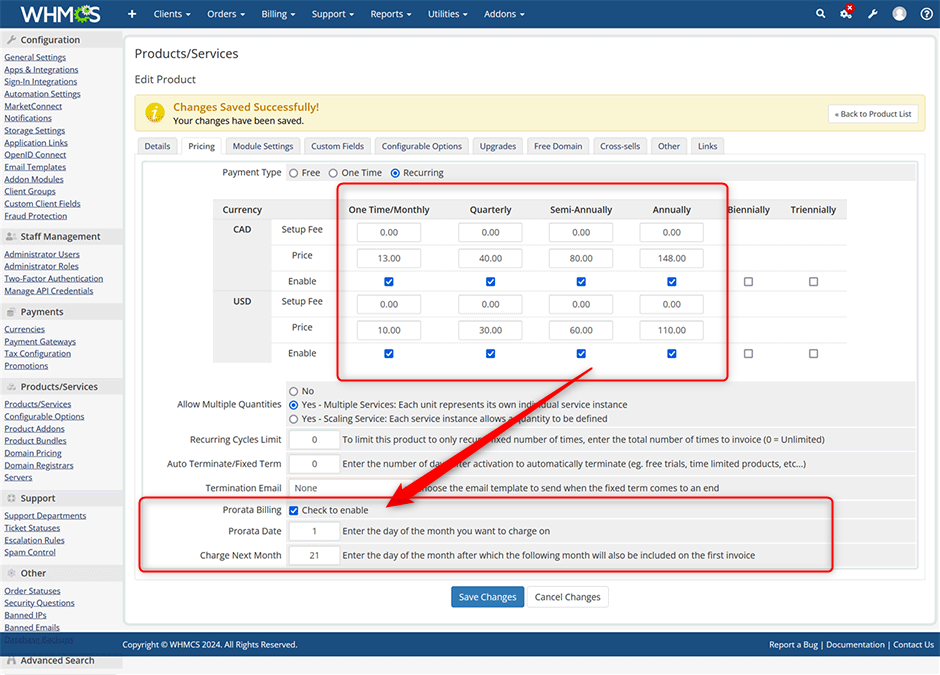Open the wrench configuration icon
The image size is (940, 675).
coord(872,14)
